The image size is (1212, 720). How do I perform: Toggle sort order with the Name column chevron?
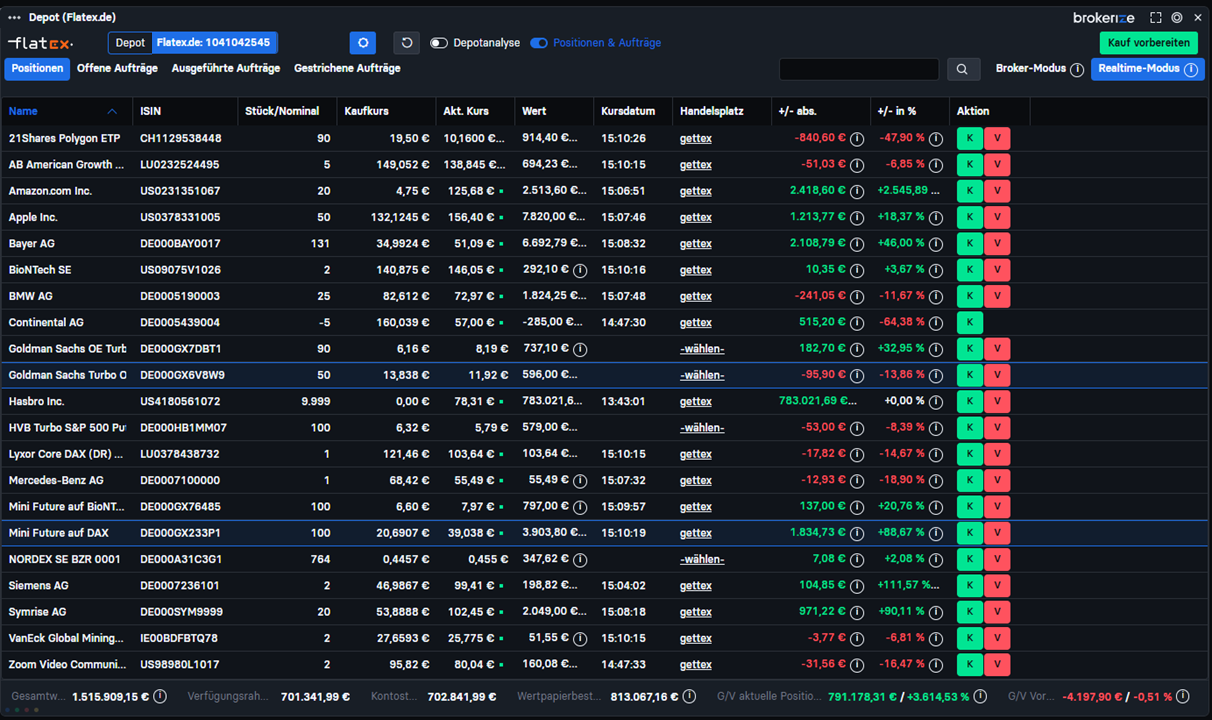click(112, 111)
